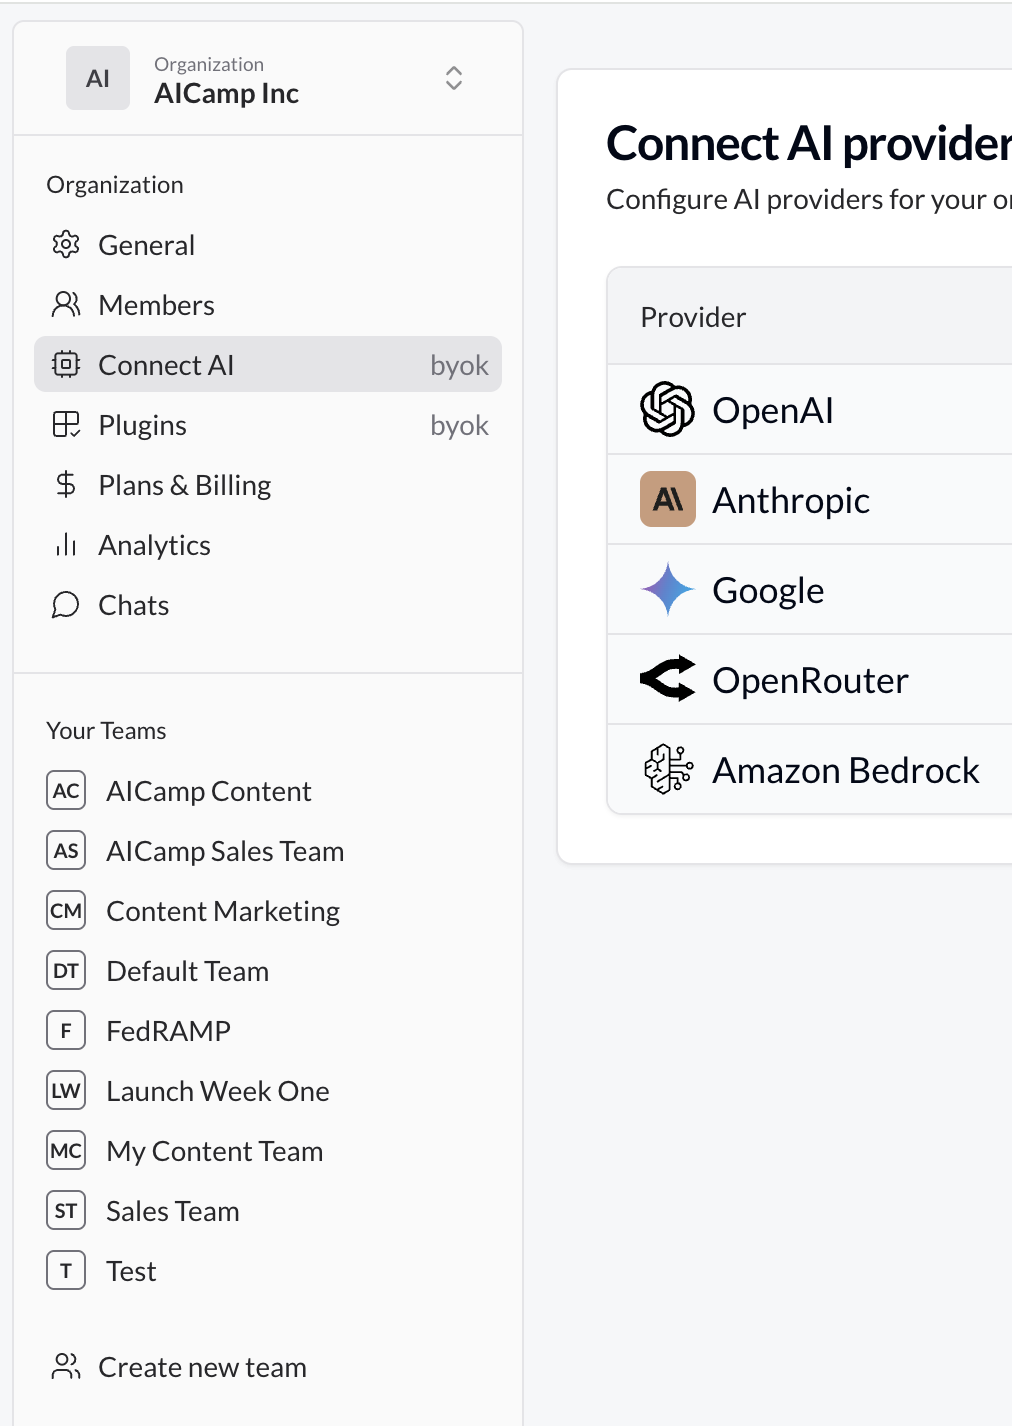Select the Google provider row
Viewport: 1012px width, 1426px height.
(x=810, y=590)
